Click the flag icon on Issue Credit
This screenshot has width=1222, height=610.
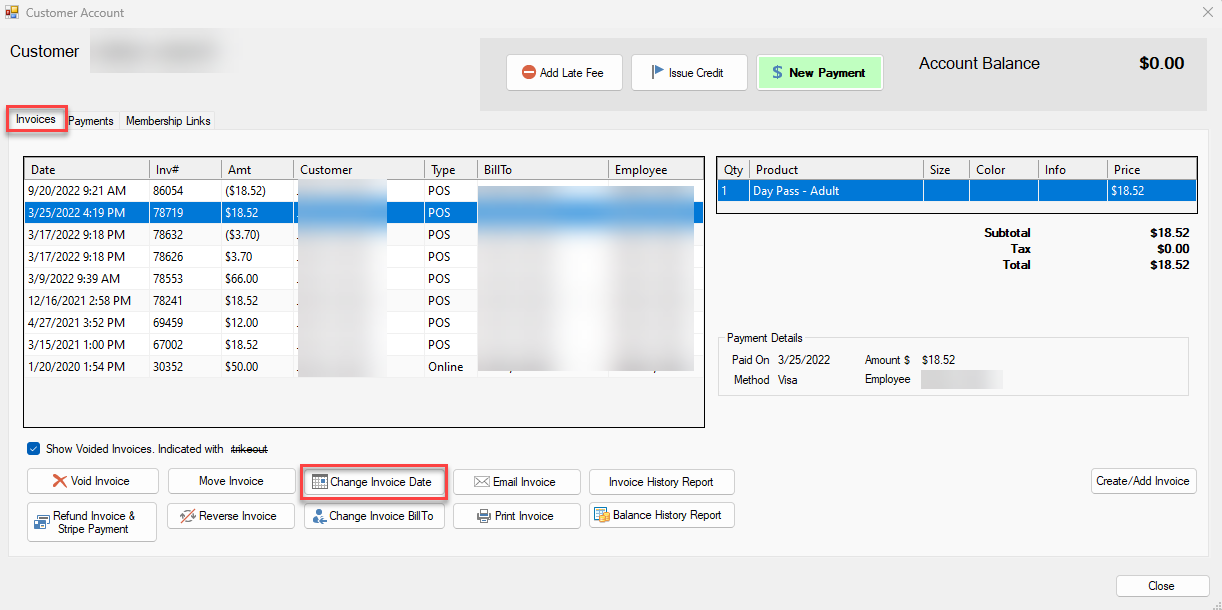[659, 72]
